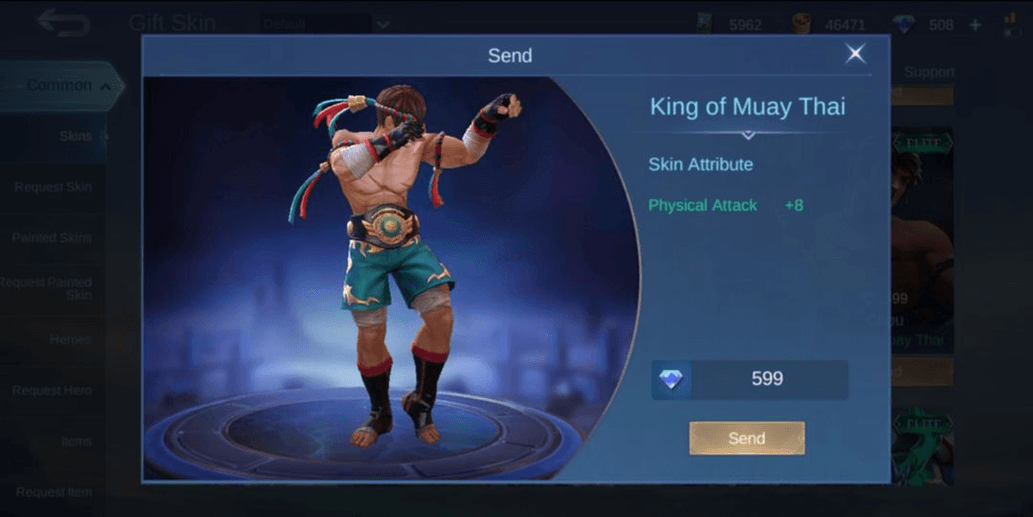The height and width of the screenshot is (517, 1033).
Task: Open Request Skin in sidebar
Action: 53,187
